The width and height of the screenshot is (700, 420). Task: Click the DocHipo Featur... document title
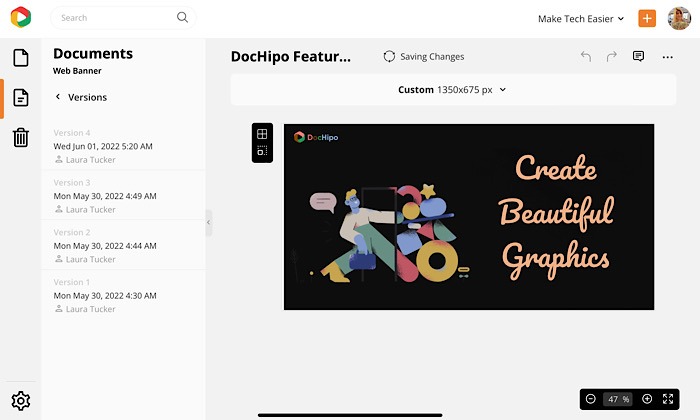(291, 57)
